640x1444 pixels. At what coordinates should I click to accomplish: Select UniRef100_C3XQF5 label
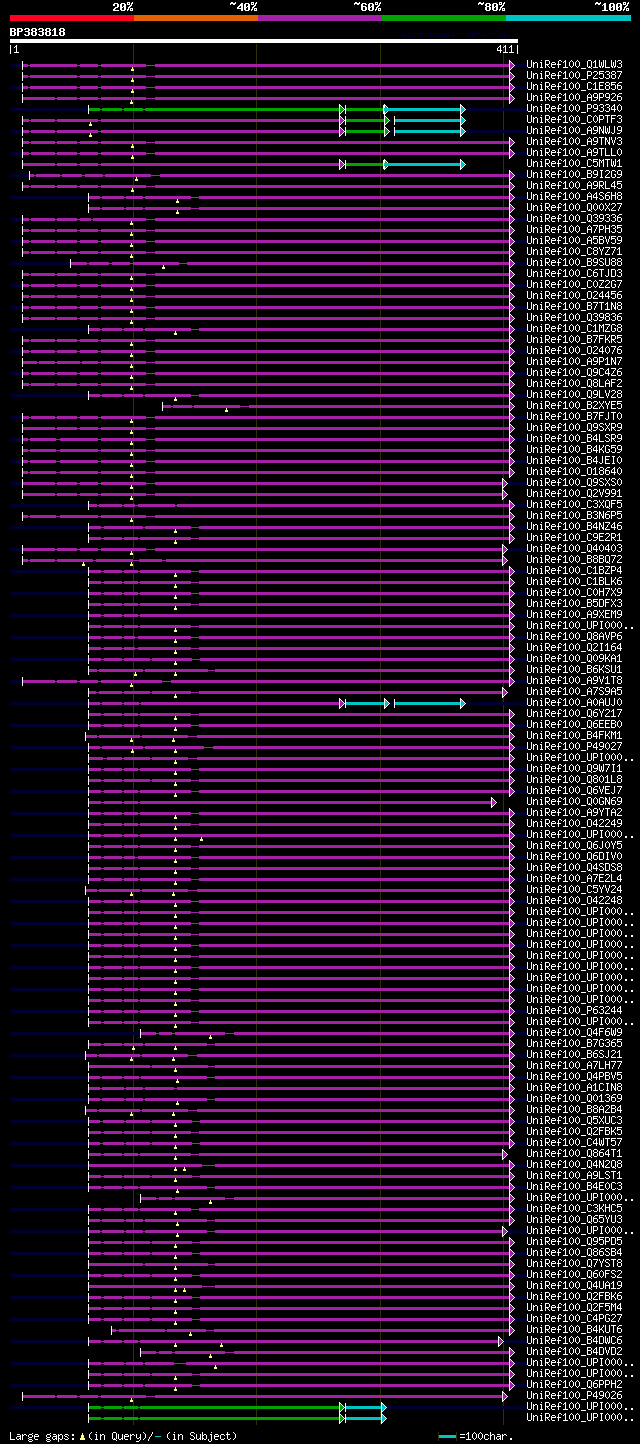[x=574, y=504]
